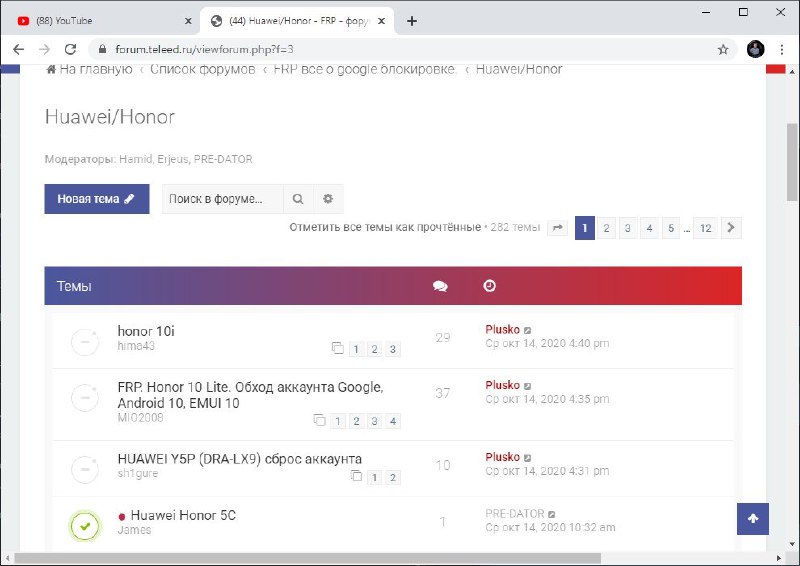This screenshot has height=566, width=800.
Task: Open author MIO2008 profile
Action: [140, 418]
